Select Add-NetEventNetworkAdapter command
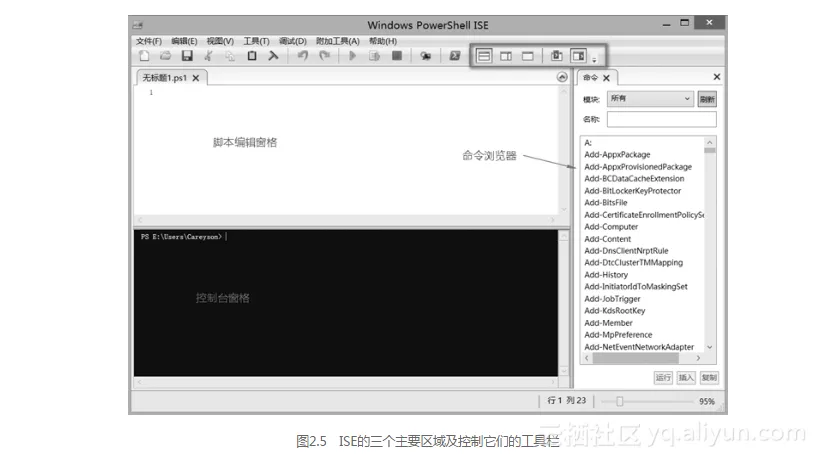The width and height of the screenshot is (817, 458). [x=639, y=346]
